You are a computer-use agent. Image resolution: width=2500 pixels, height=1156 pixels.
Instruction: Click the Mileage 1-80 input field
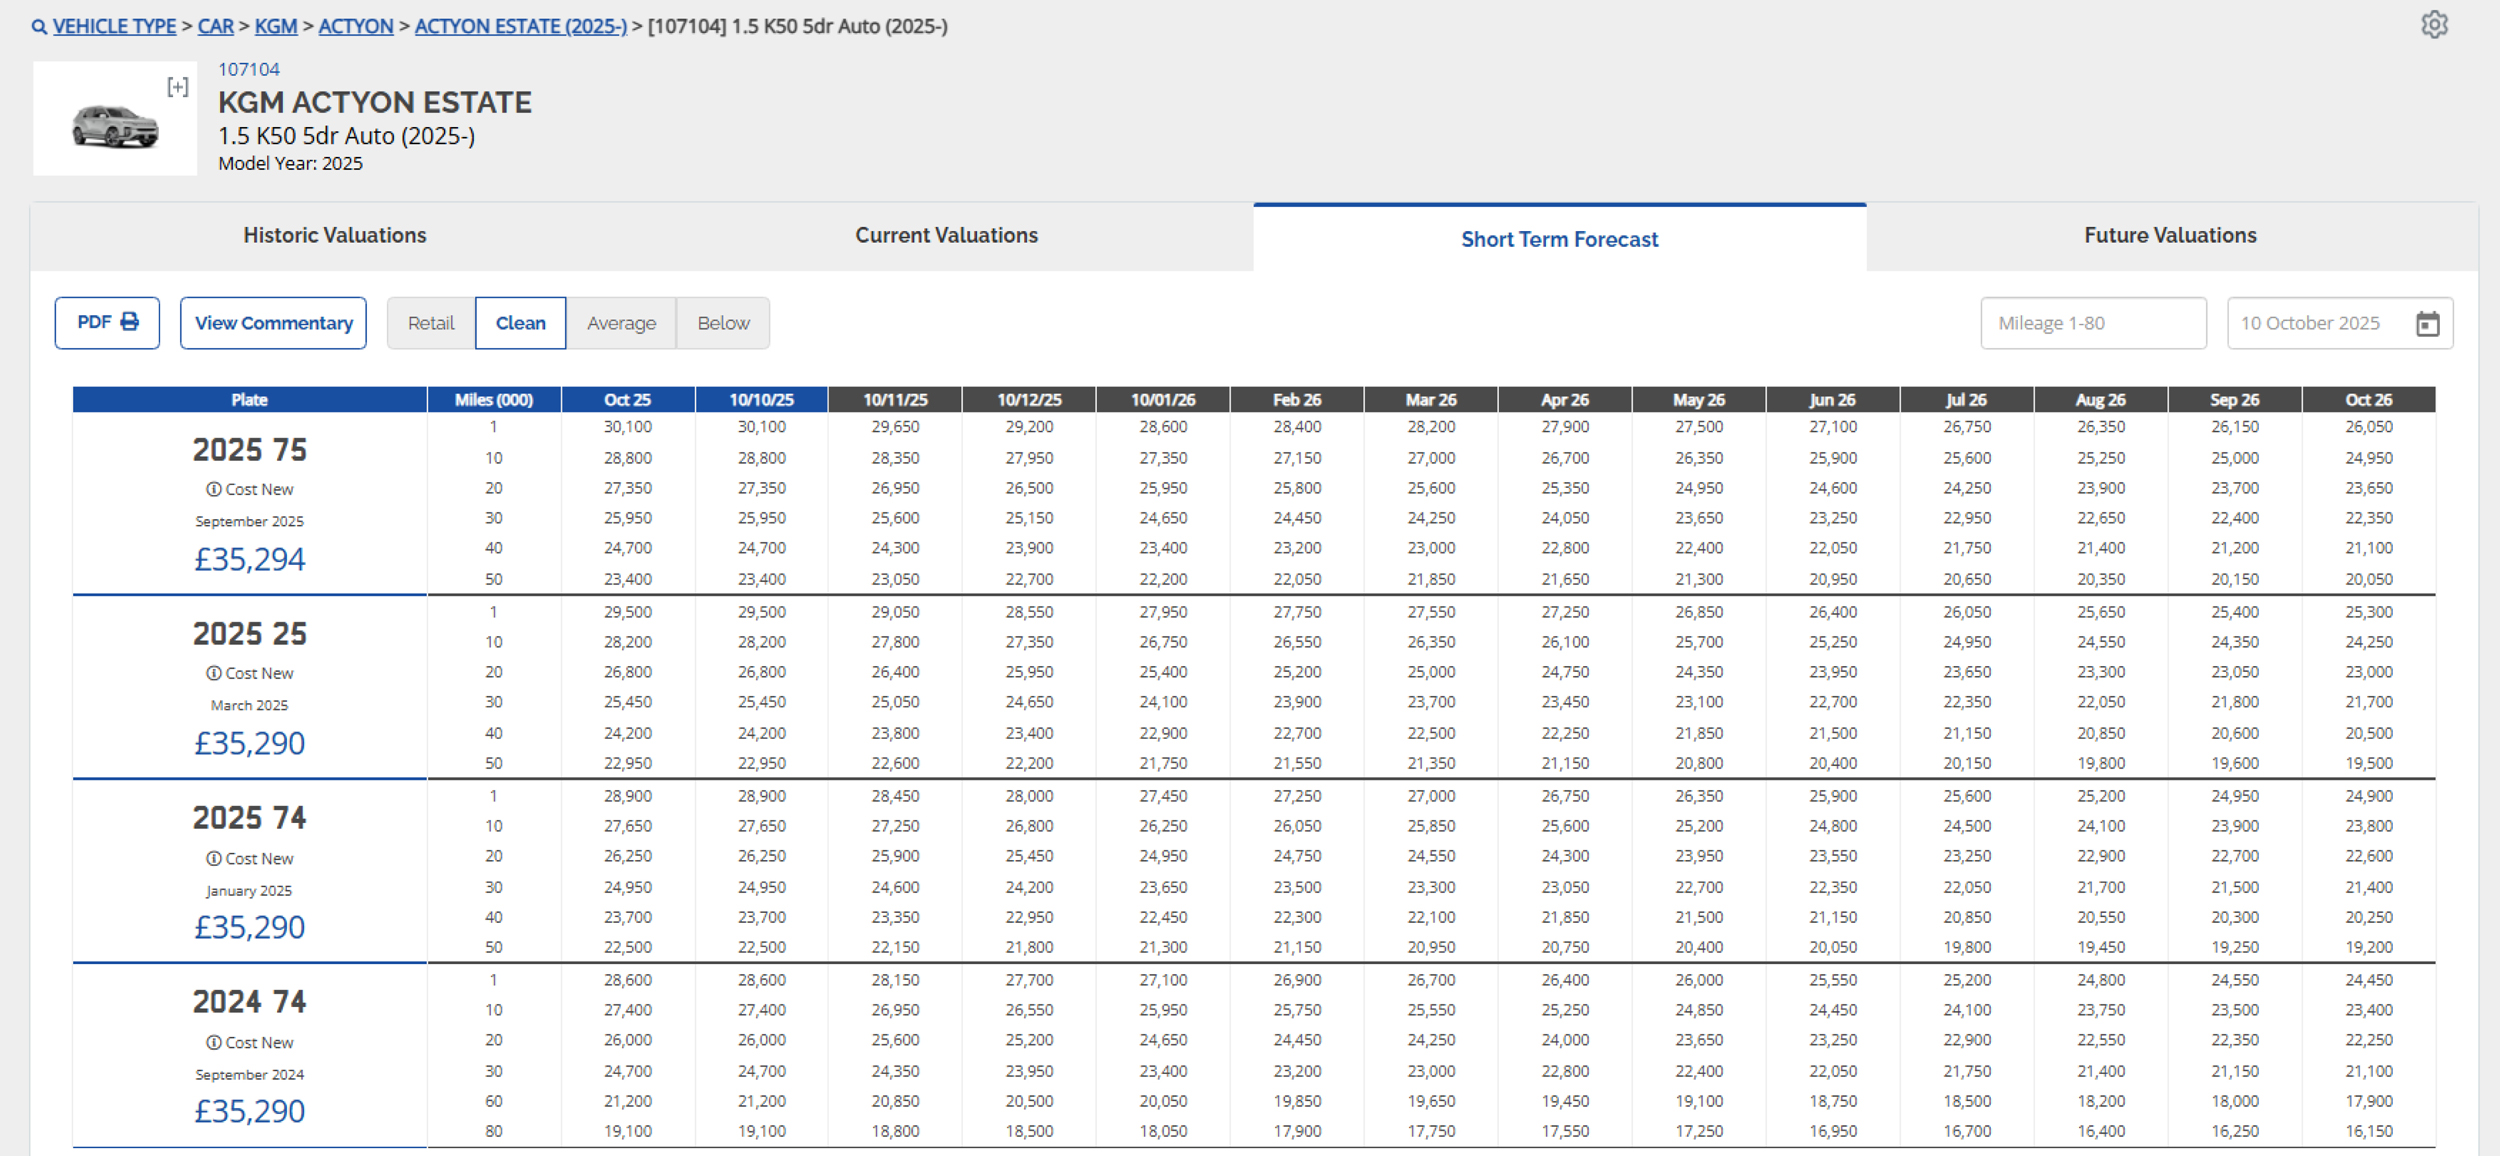pos(2092,323)
